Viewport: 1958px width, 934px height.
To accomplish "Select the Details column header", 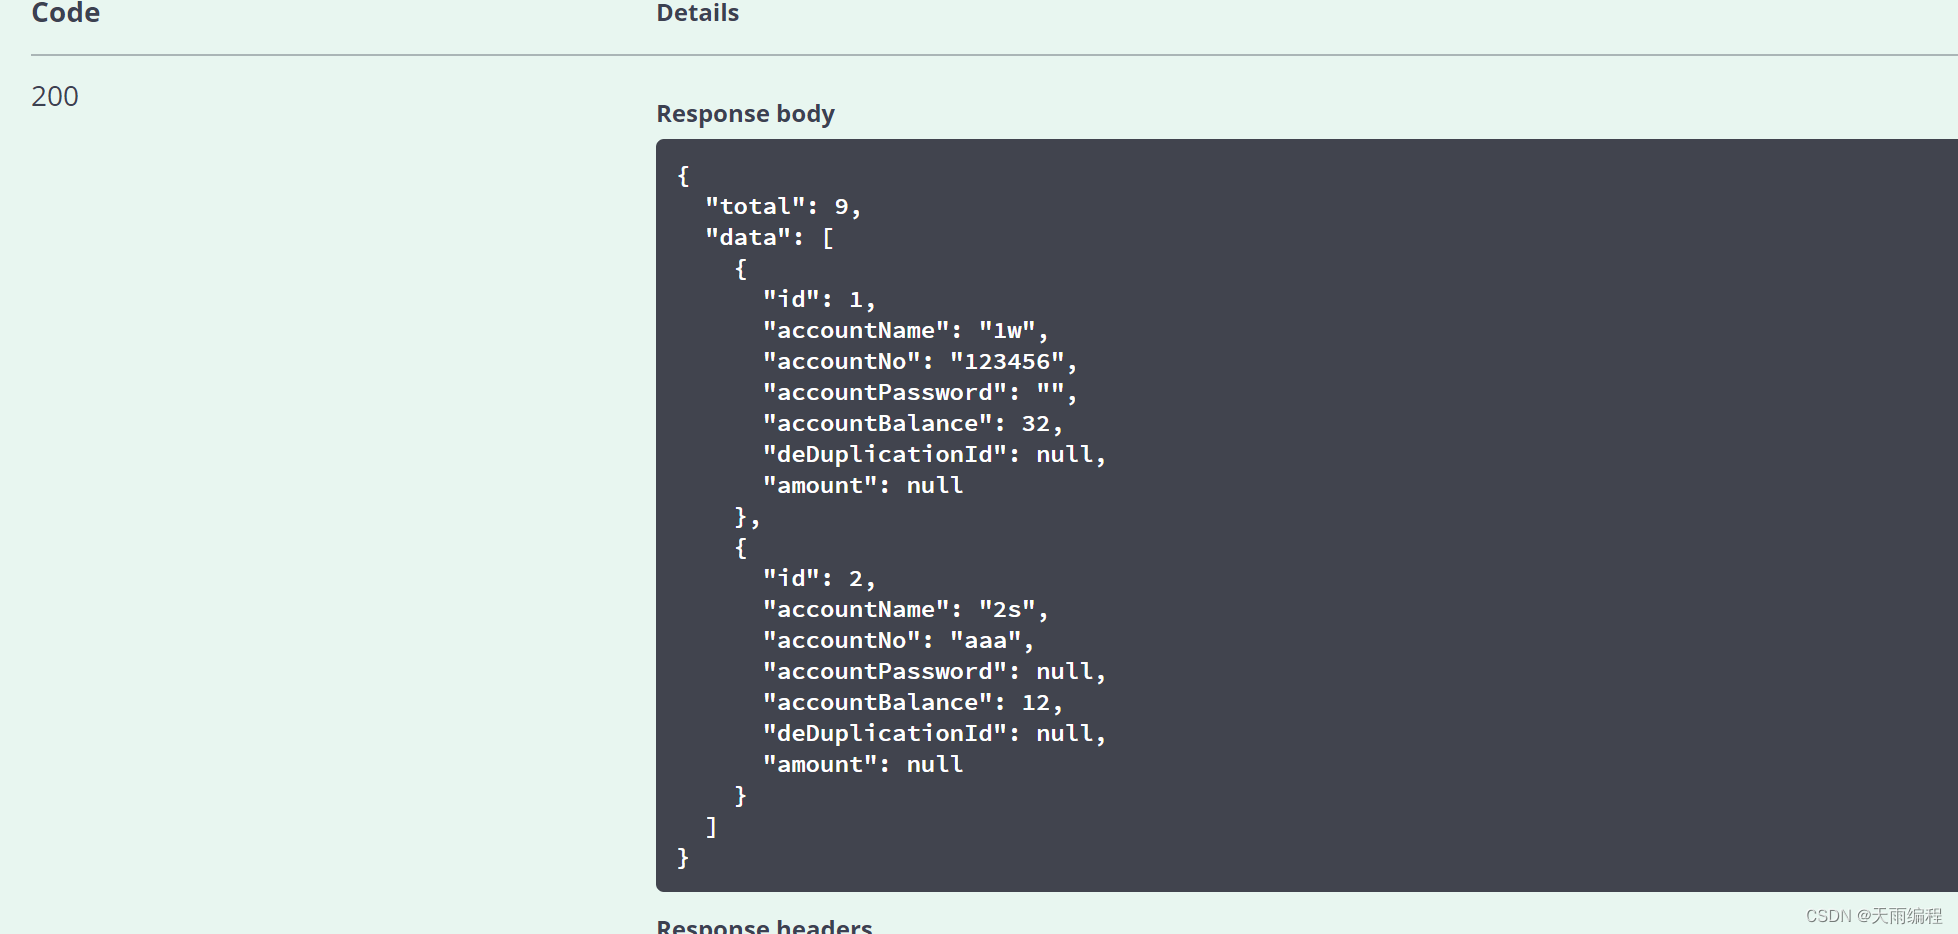I will [697, 13].
